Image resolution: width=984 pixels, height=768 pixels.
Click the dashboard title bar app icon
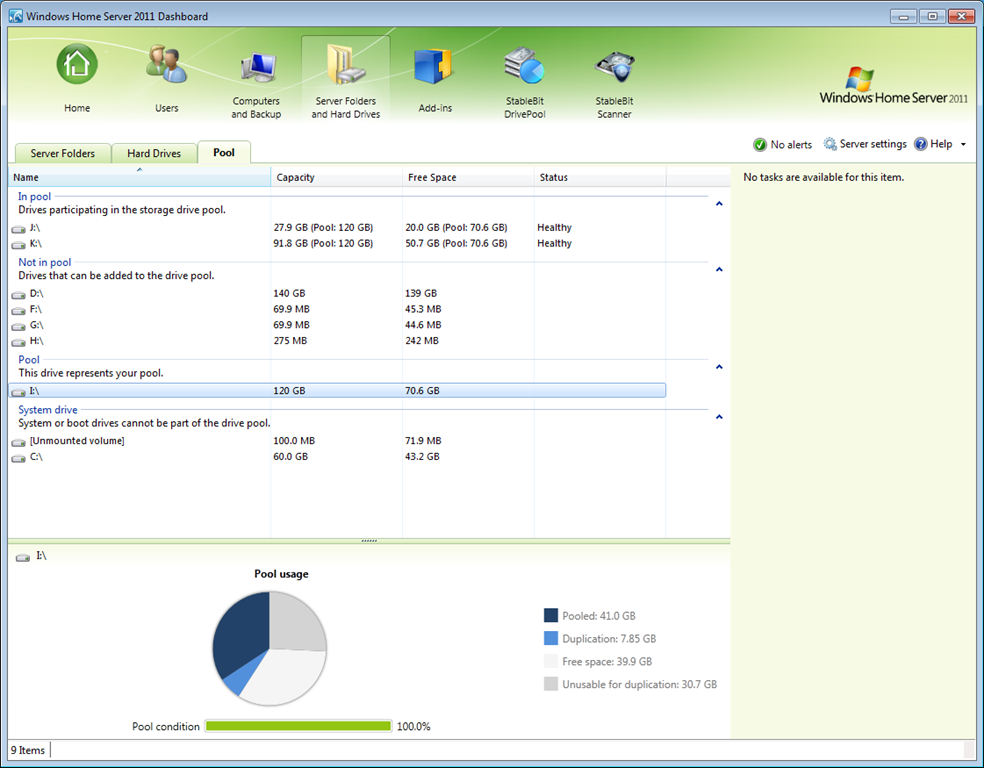pyautogui.click(x=16, y=16)
